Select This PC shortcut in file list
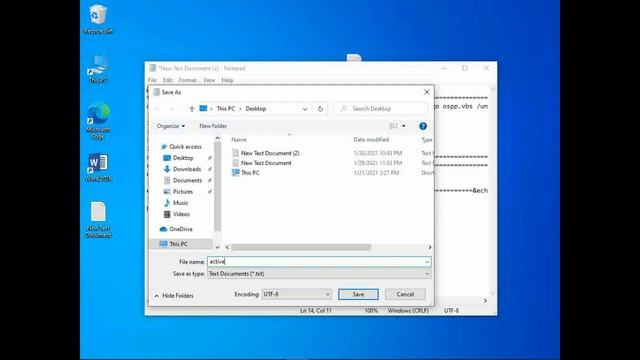 (x=246, y=173)
